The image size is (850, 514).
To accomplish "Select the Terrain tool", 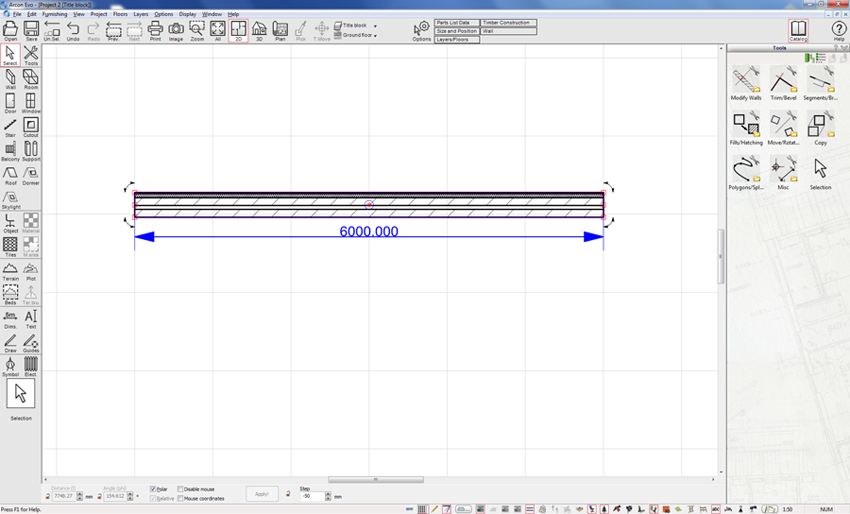I will click(x=10, y=271).
